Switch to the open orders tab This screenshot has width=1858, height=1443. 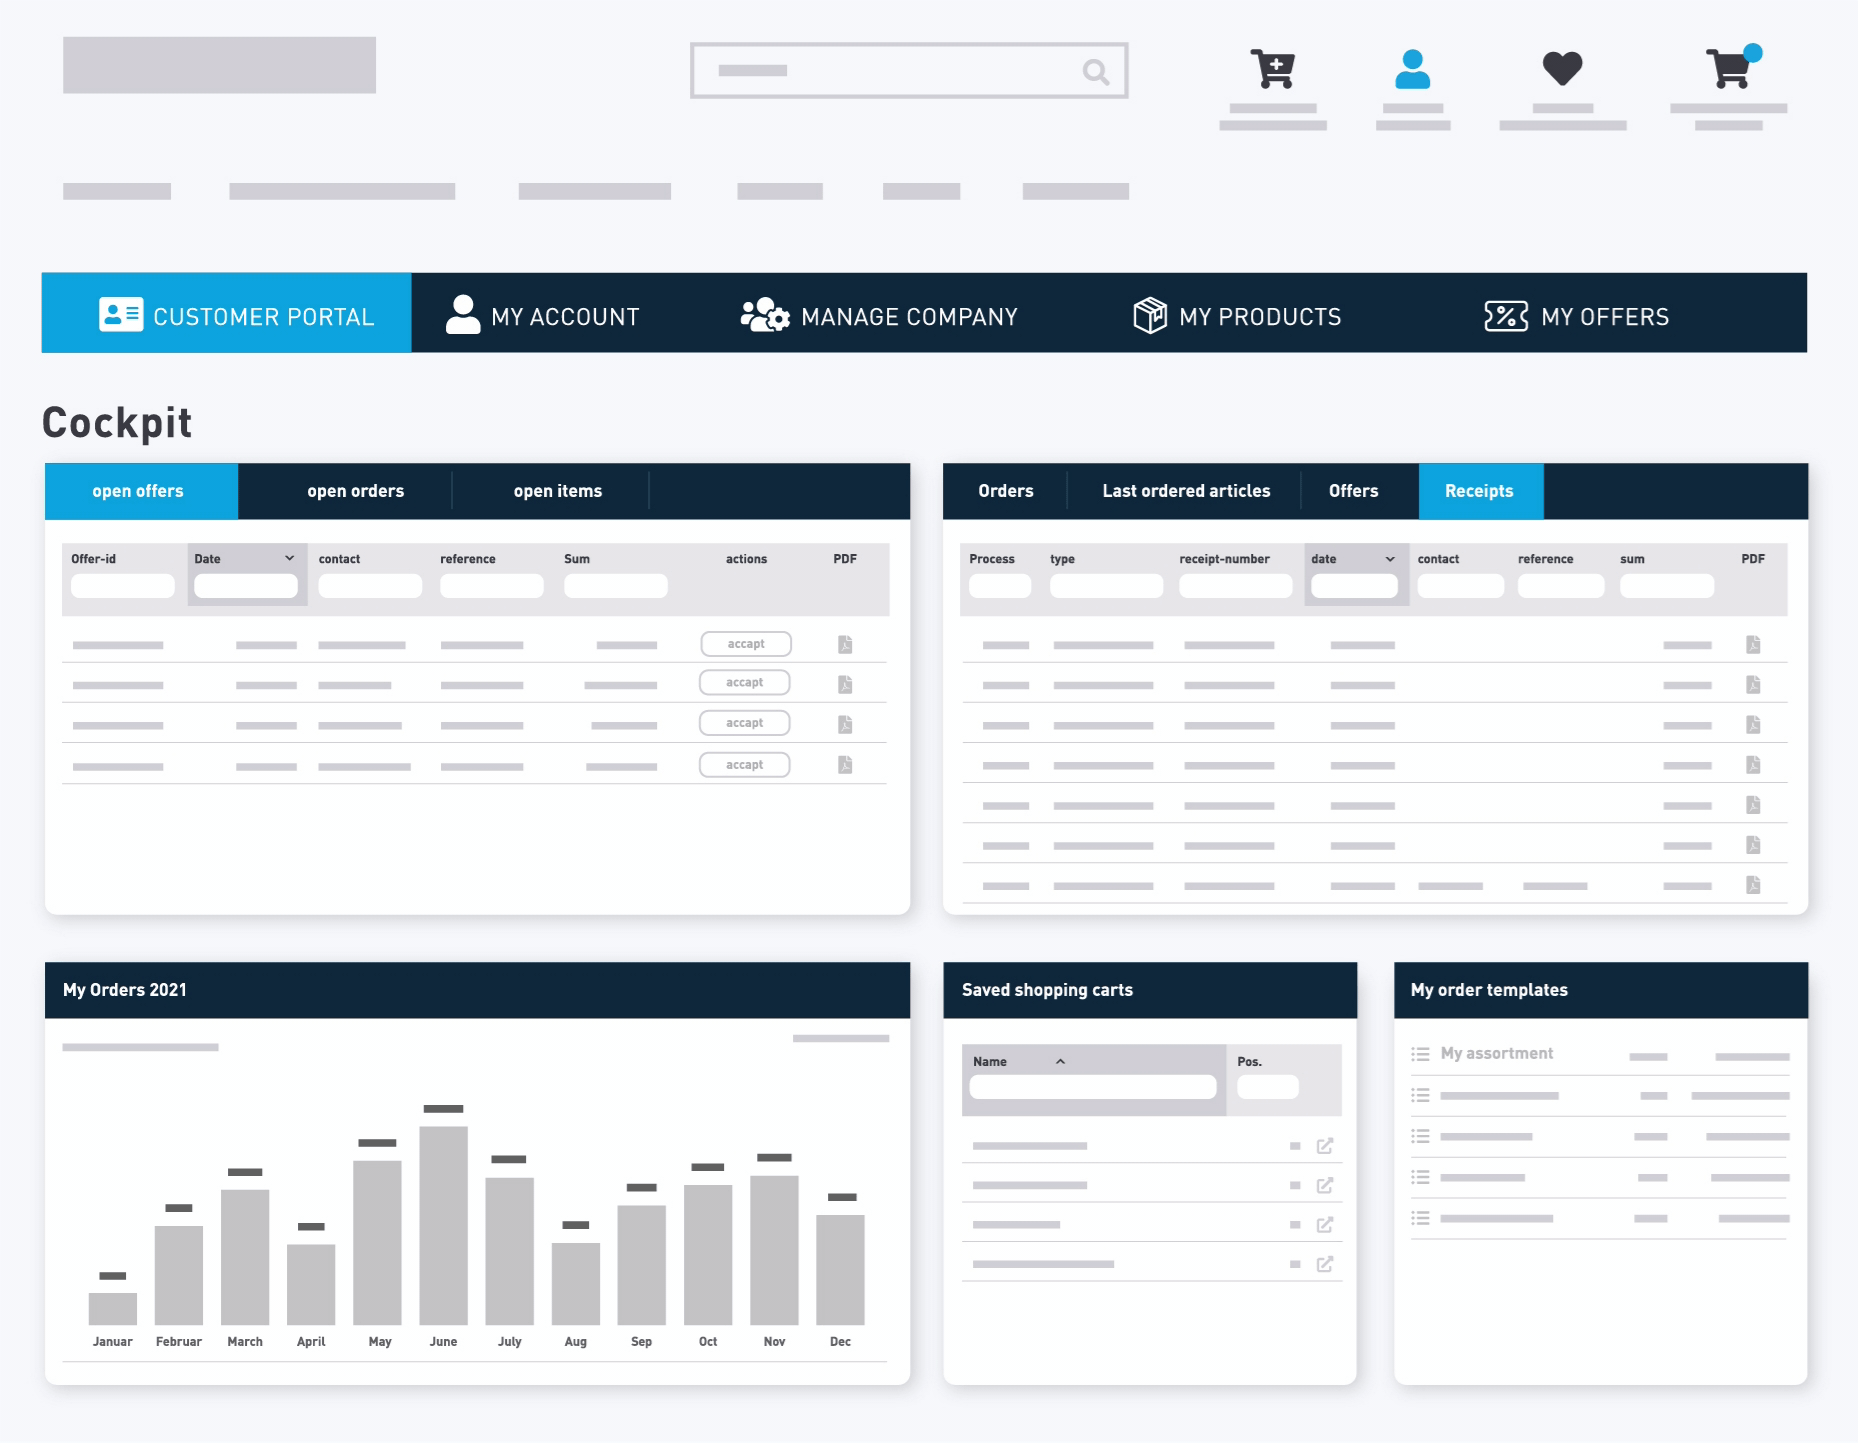pyautogui.click(x=355, y=491)
